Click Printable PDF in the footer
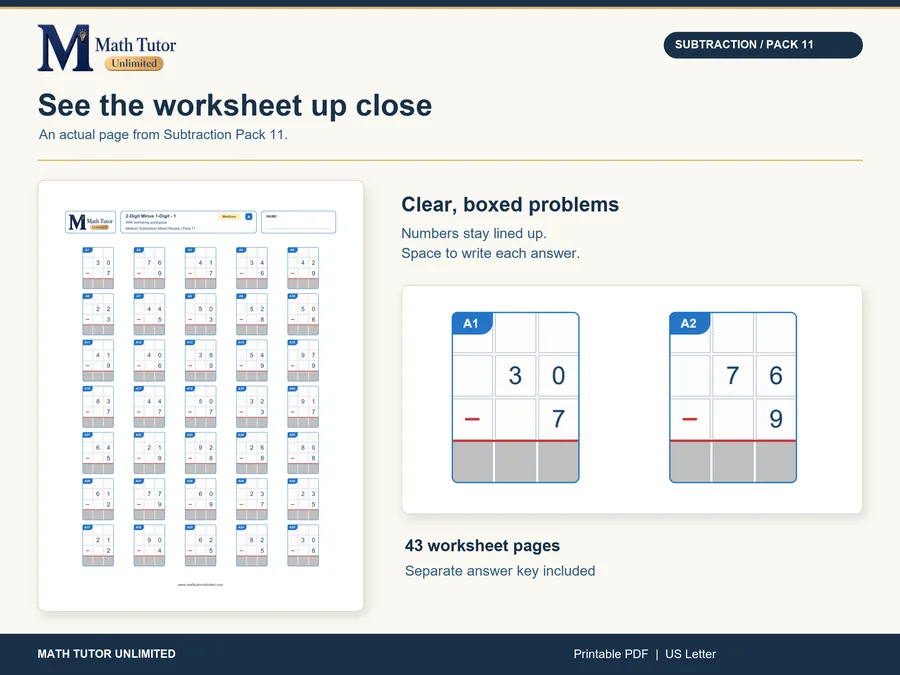 point(611,654)
